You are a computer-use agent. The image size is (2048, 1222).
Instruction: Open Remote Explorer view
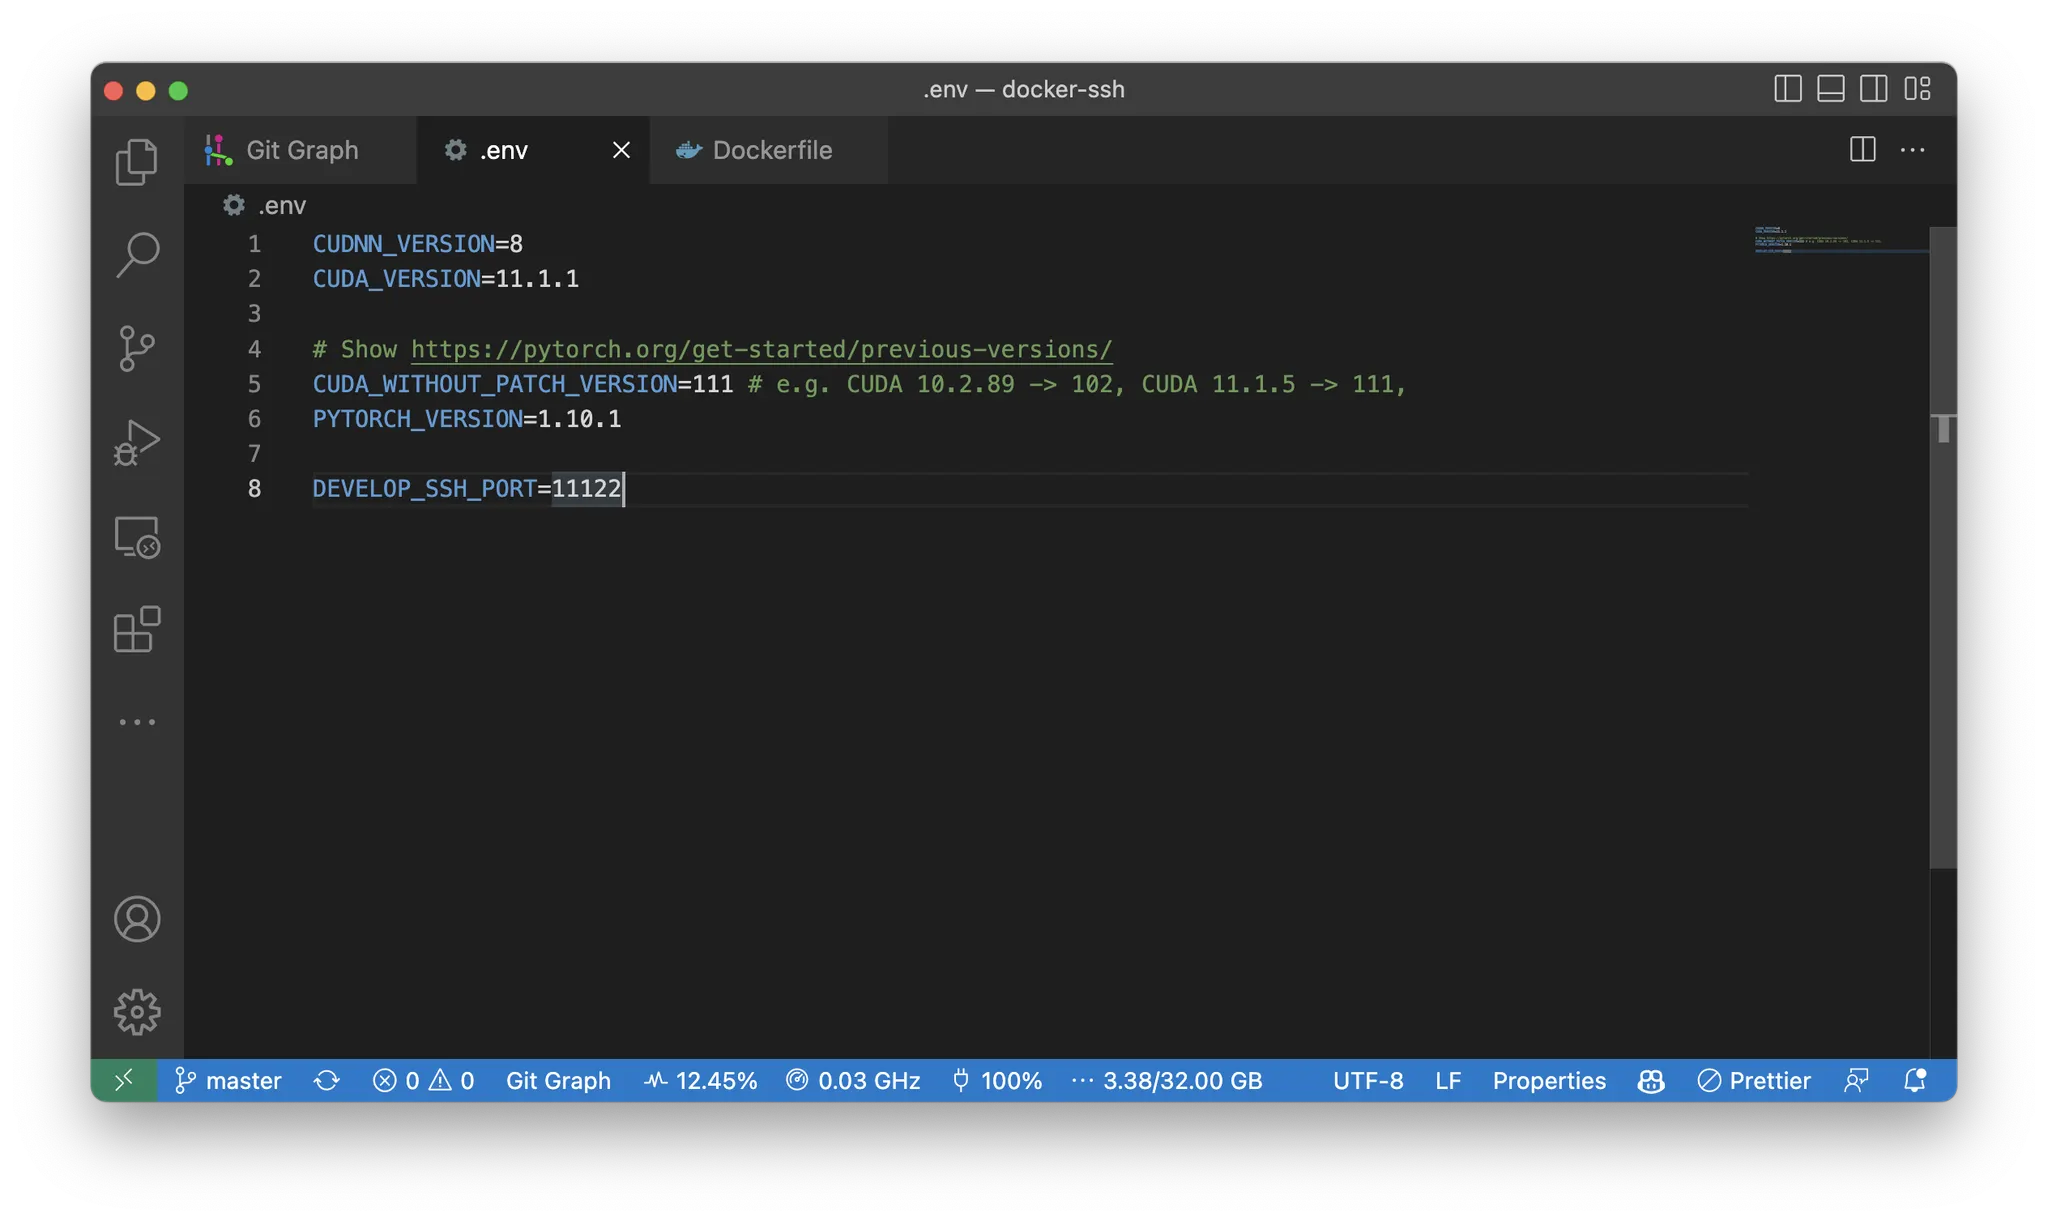pos(137,537)
